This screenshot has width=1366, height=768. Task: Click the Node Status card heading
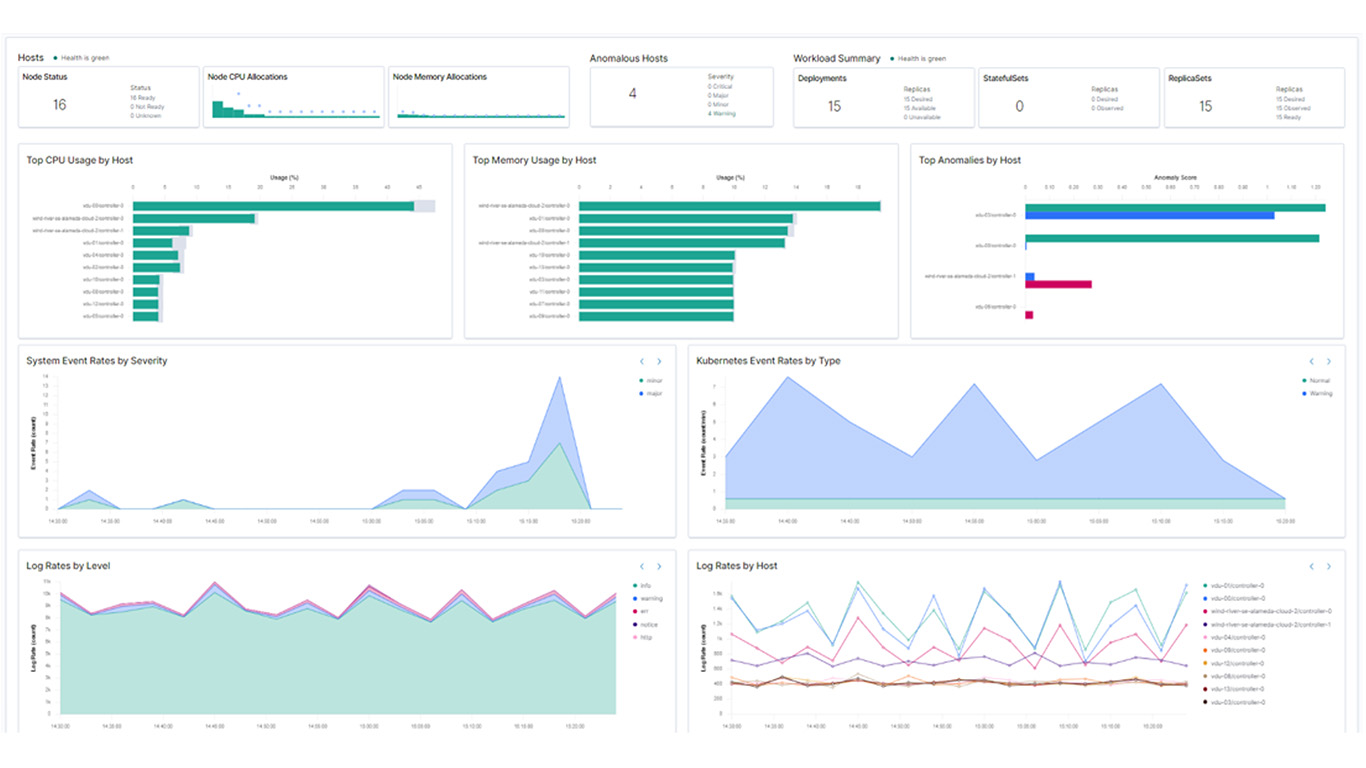45,77
